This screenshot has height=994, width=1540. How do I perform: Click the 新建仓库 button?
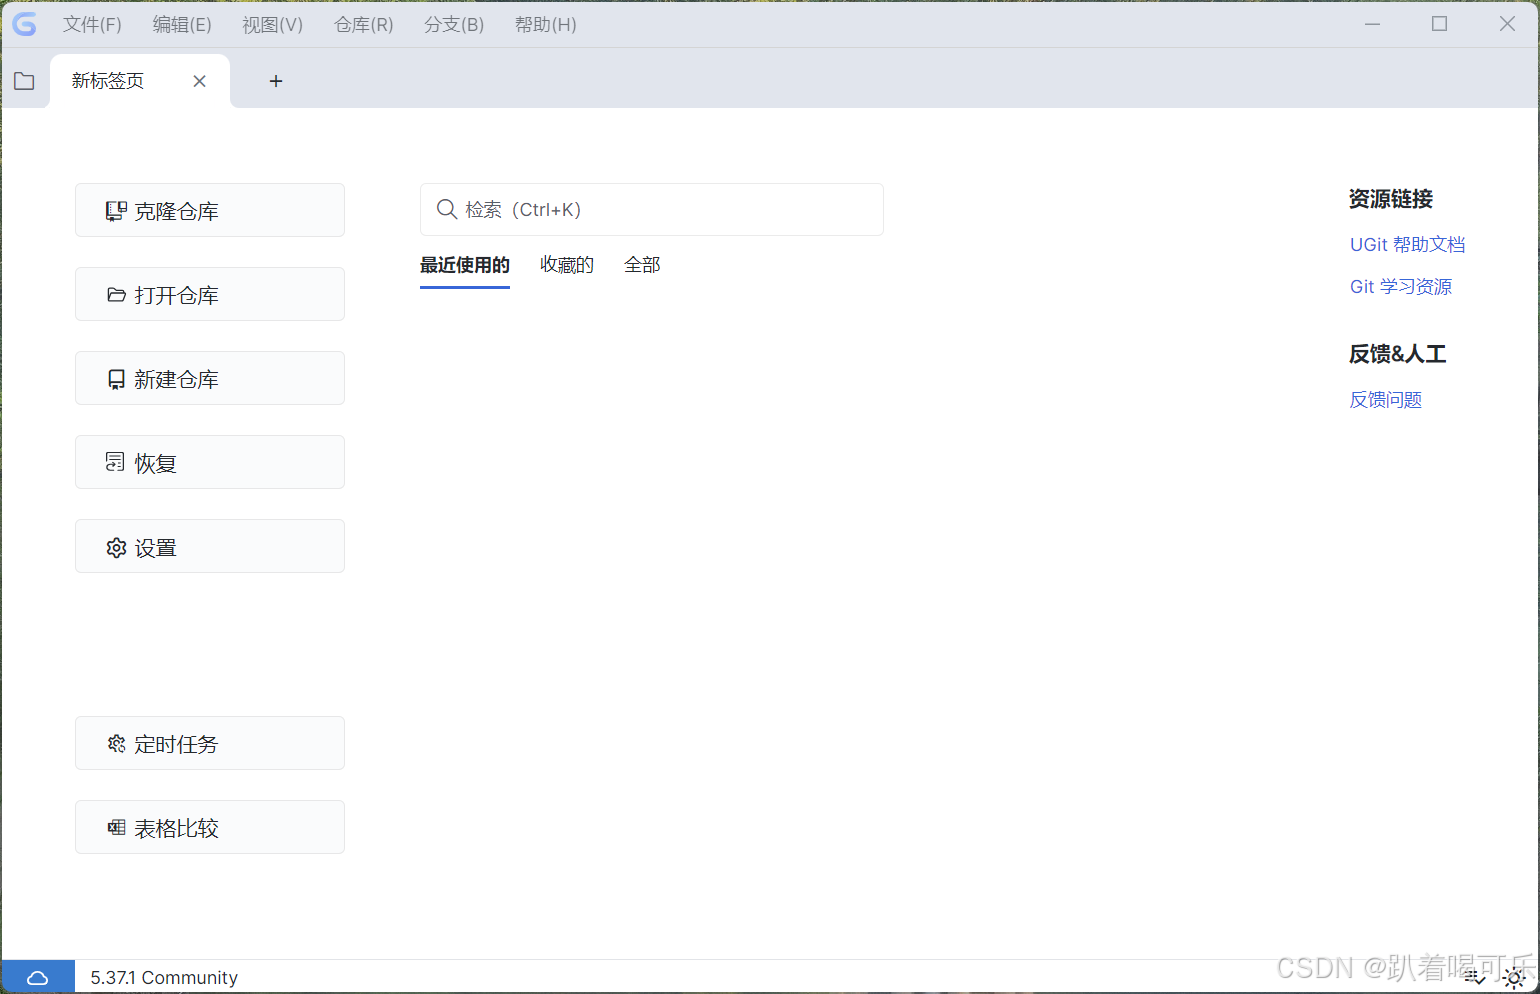pyautogui.click(x=210, y=378)
